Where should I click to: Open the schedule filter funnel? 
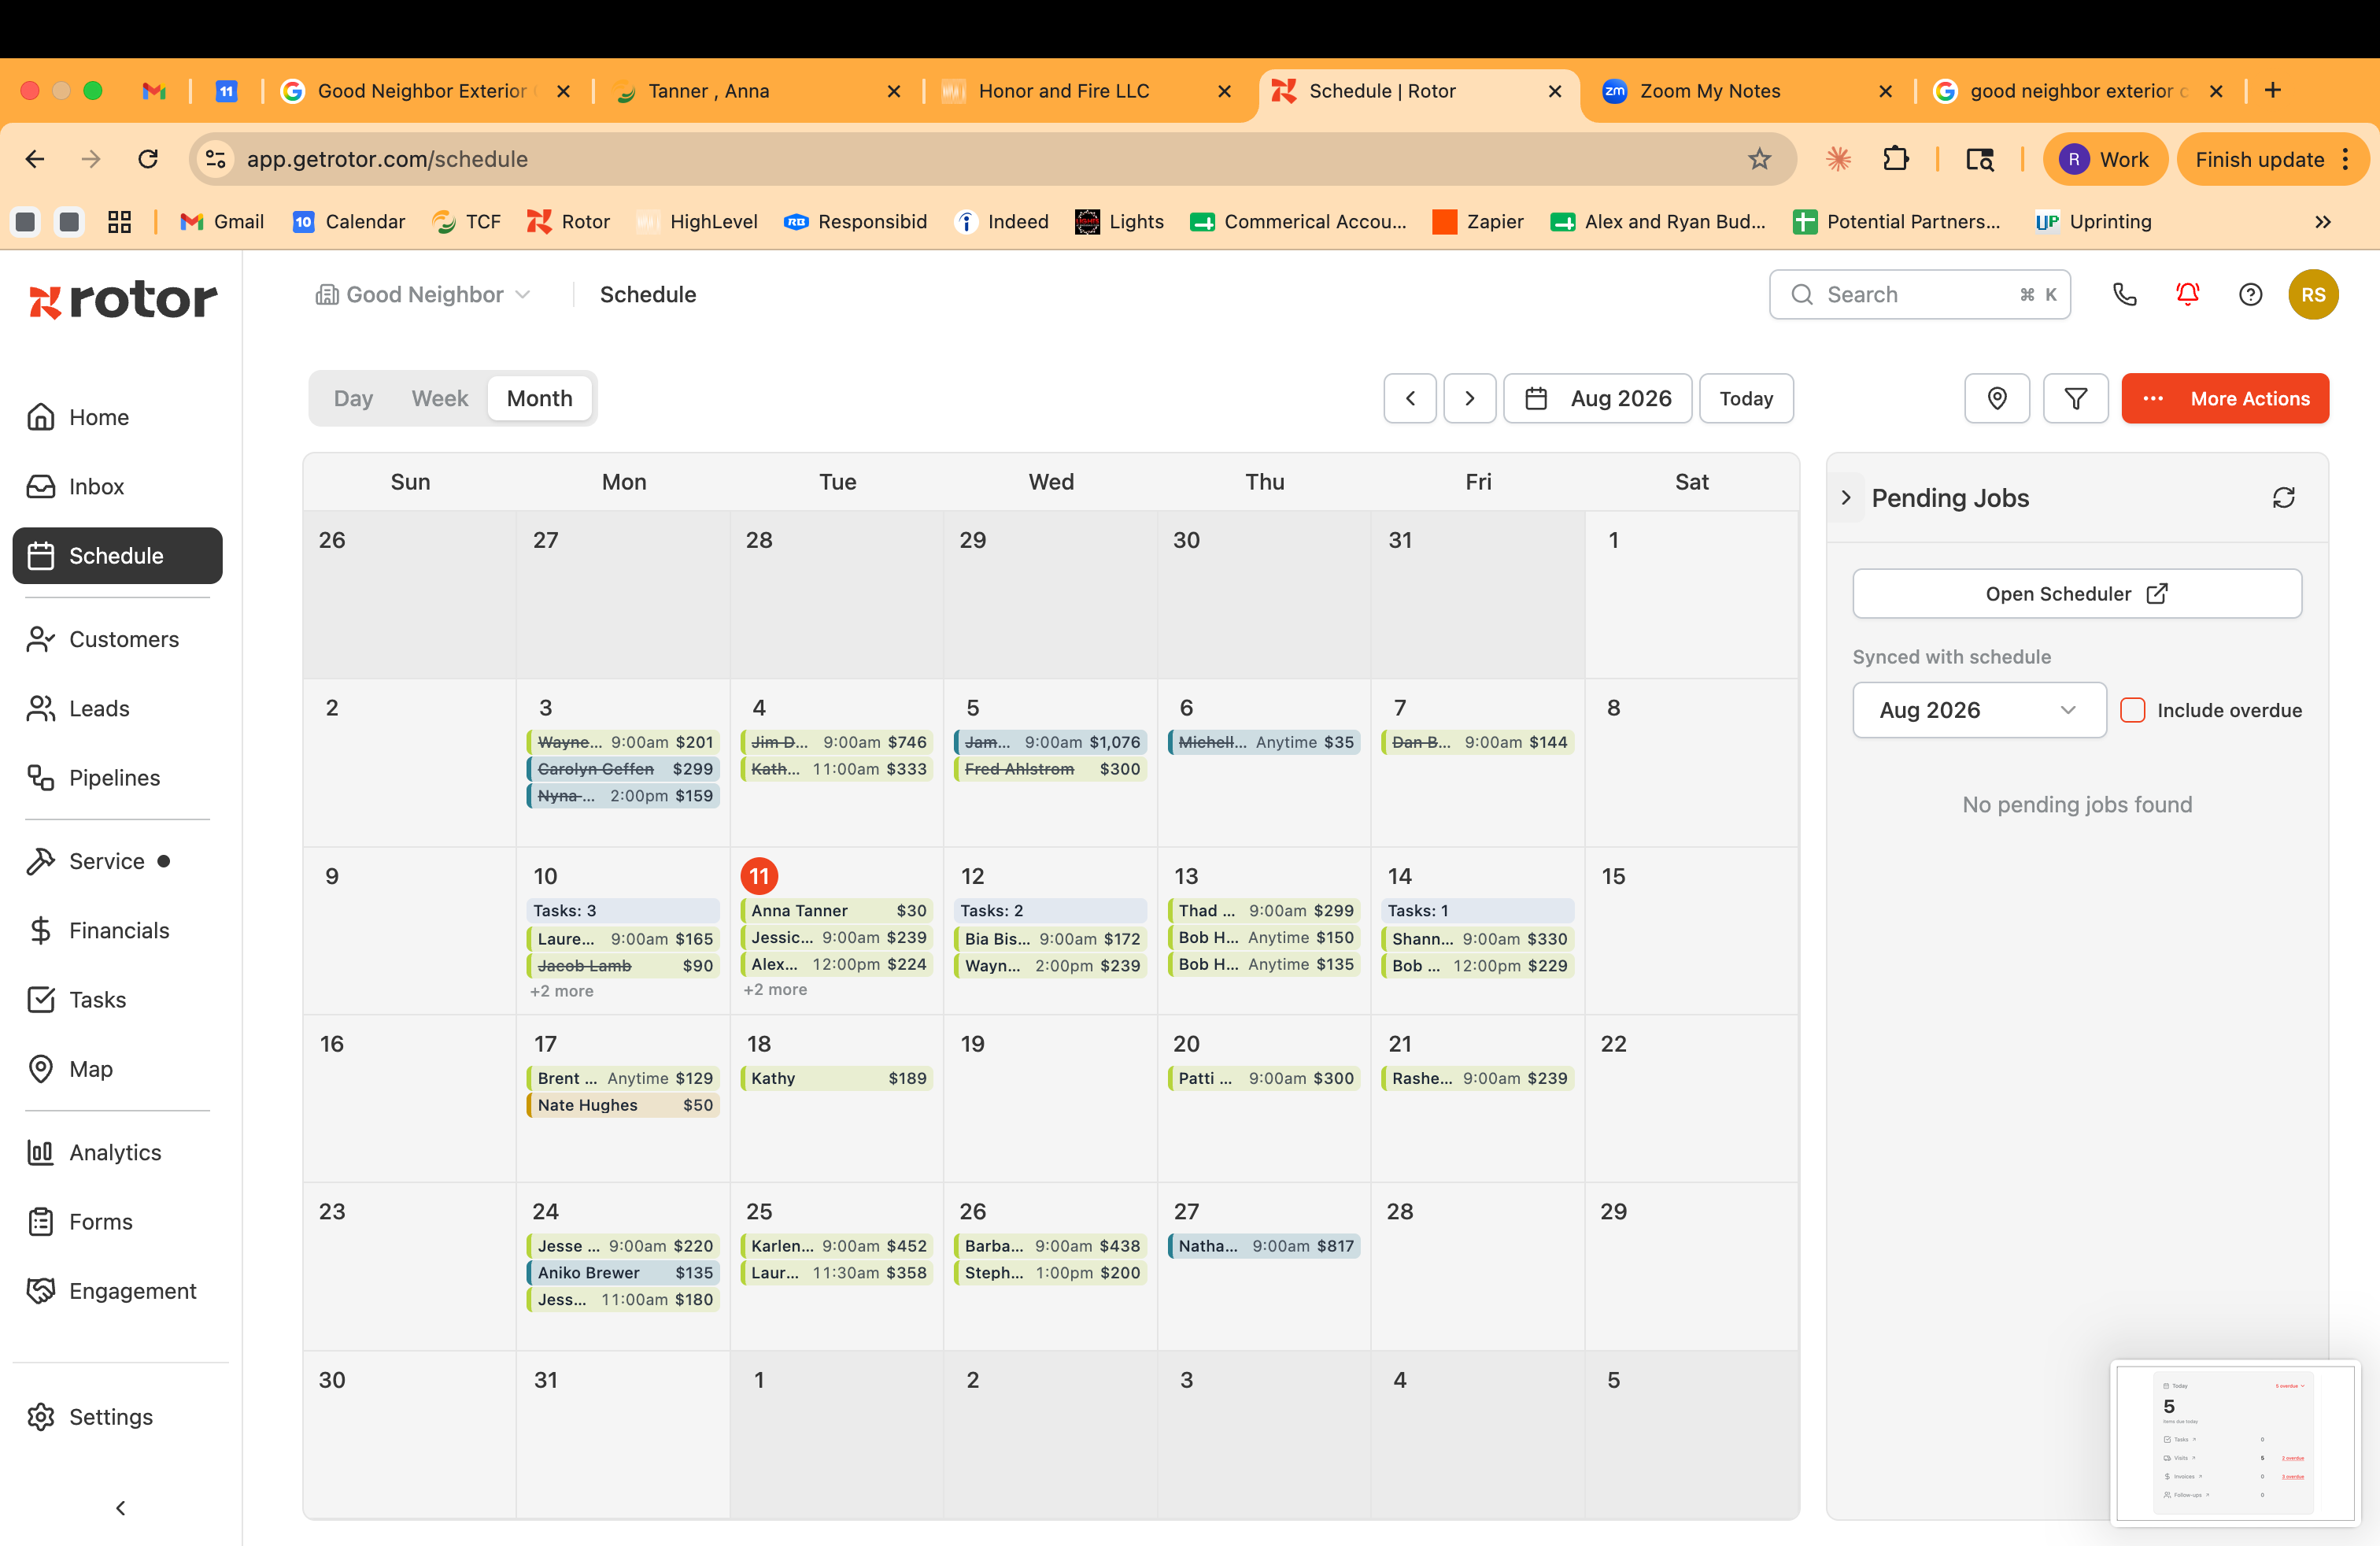pyautogui.click(x=2076, y=398)
